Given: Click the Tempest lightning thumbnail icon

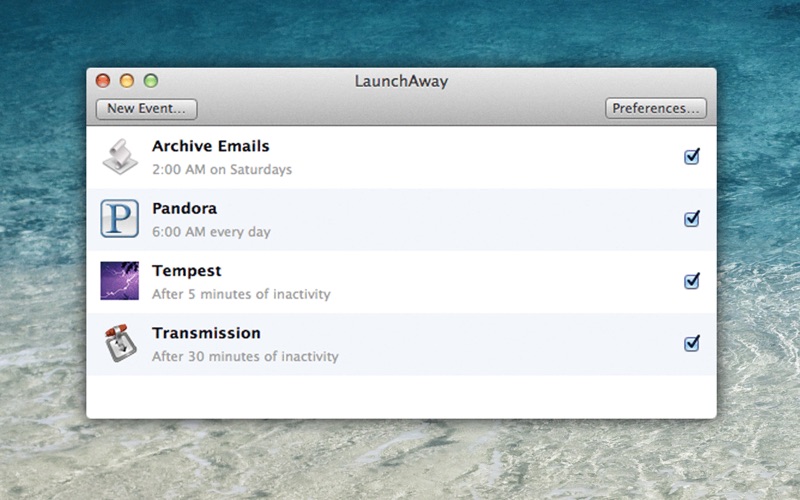Looking at the screenshot, I should (119, 281).
